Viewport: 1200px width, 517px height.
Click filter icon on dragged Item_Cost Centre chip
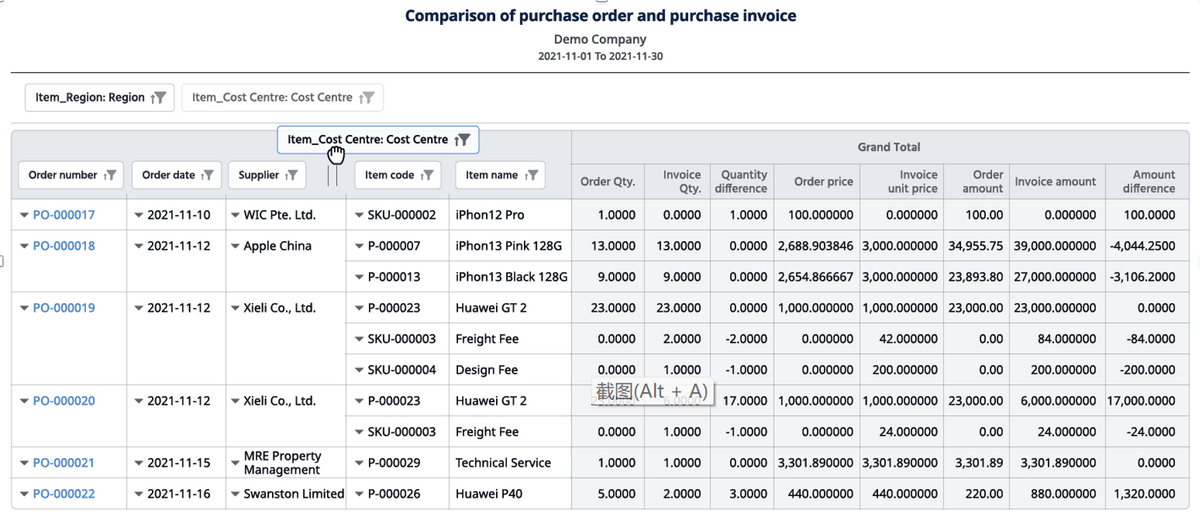[462, 140]
